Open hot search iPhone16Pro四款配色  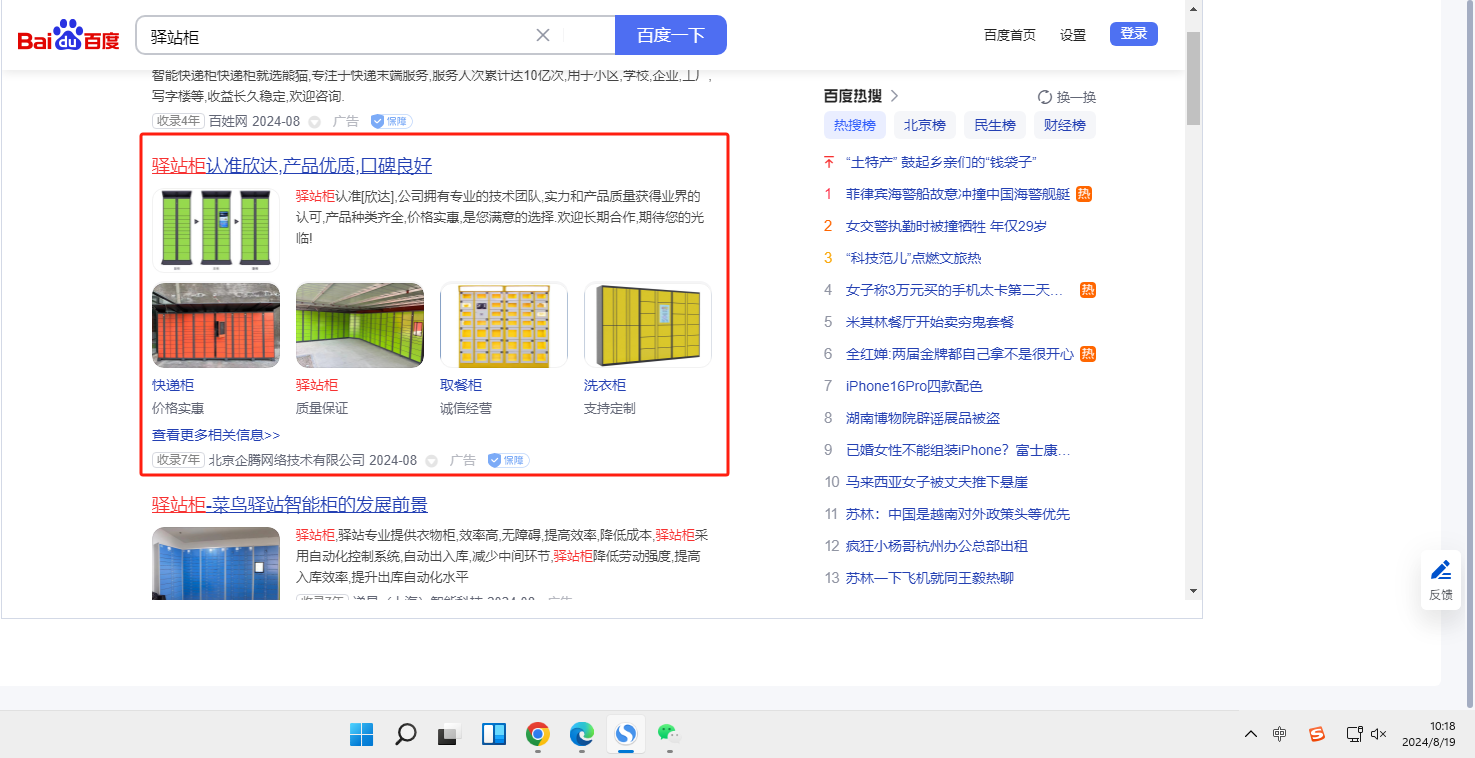(914, 386)
